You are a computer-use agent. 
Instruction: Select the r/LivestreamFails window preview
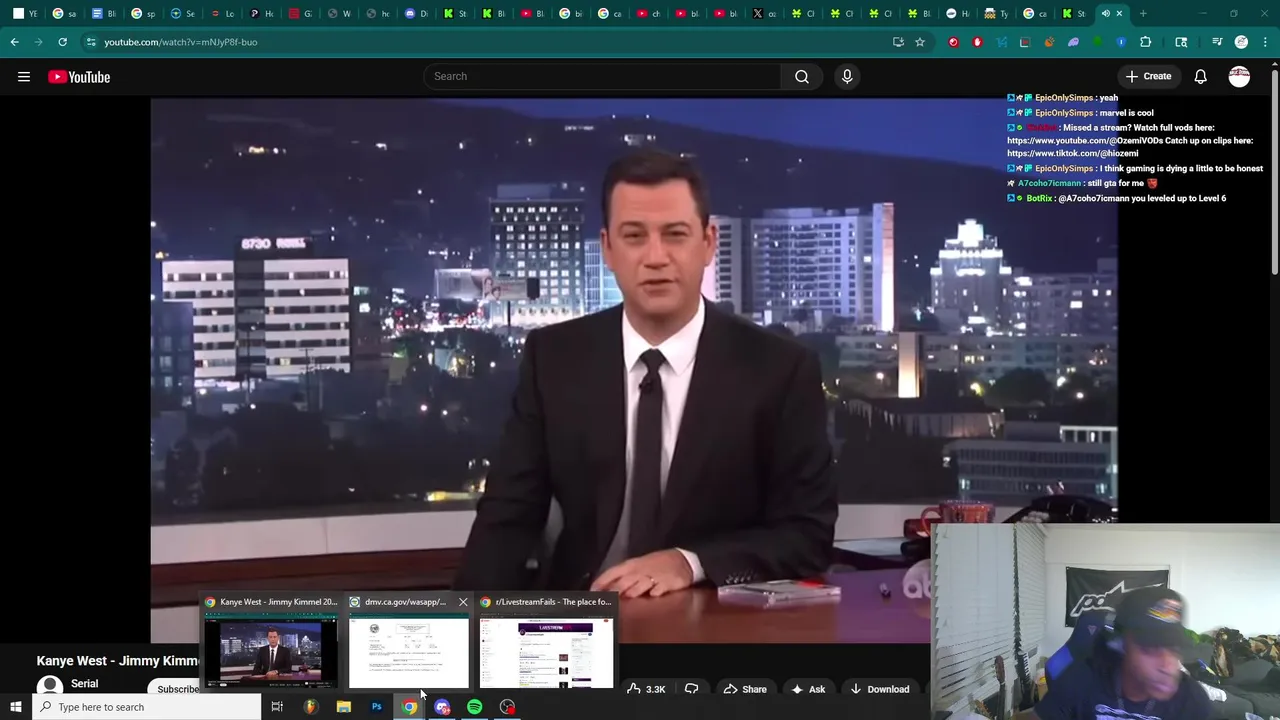point(546,642)
